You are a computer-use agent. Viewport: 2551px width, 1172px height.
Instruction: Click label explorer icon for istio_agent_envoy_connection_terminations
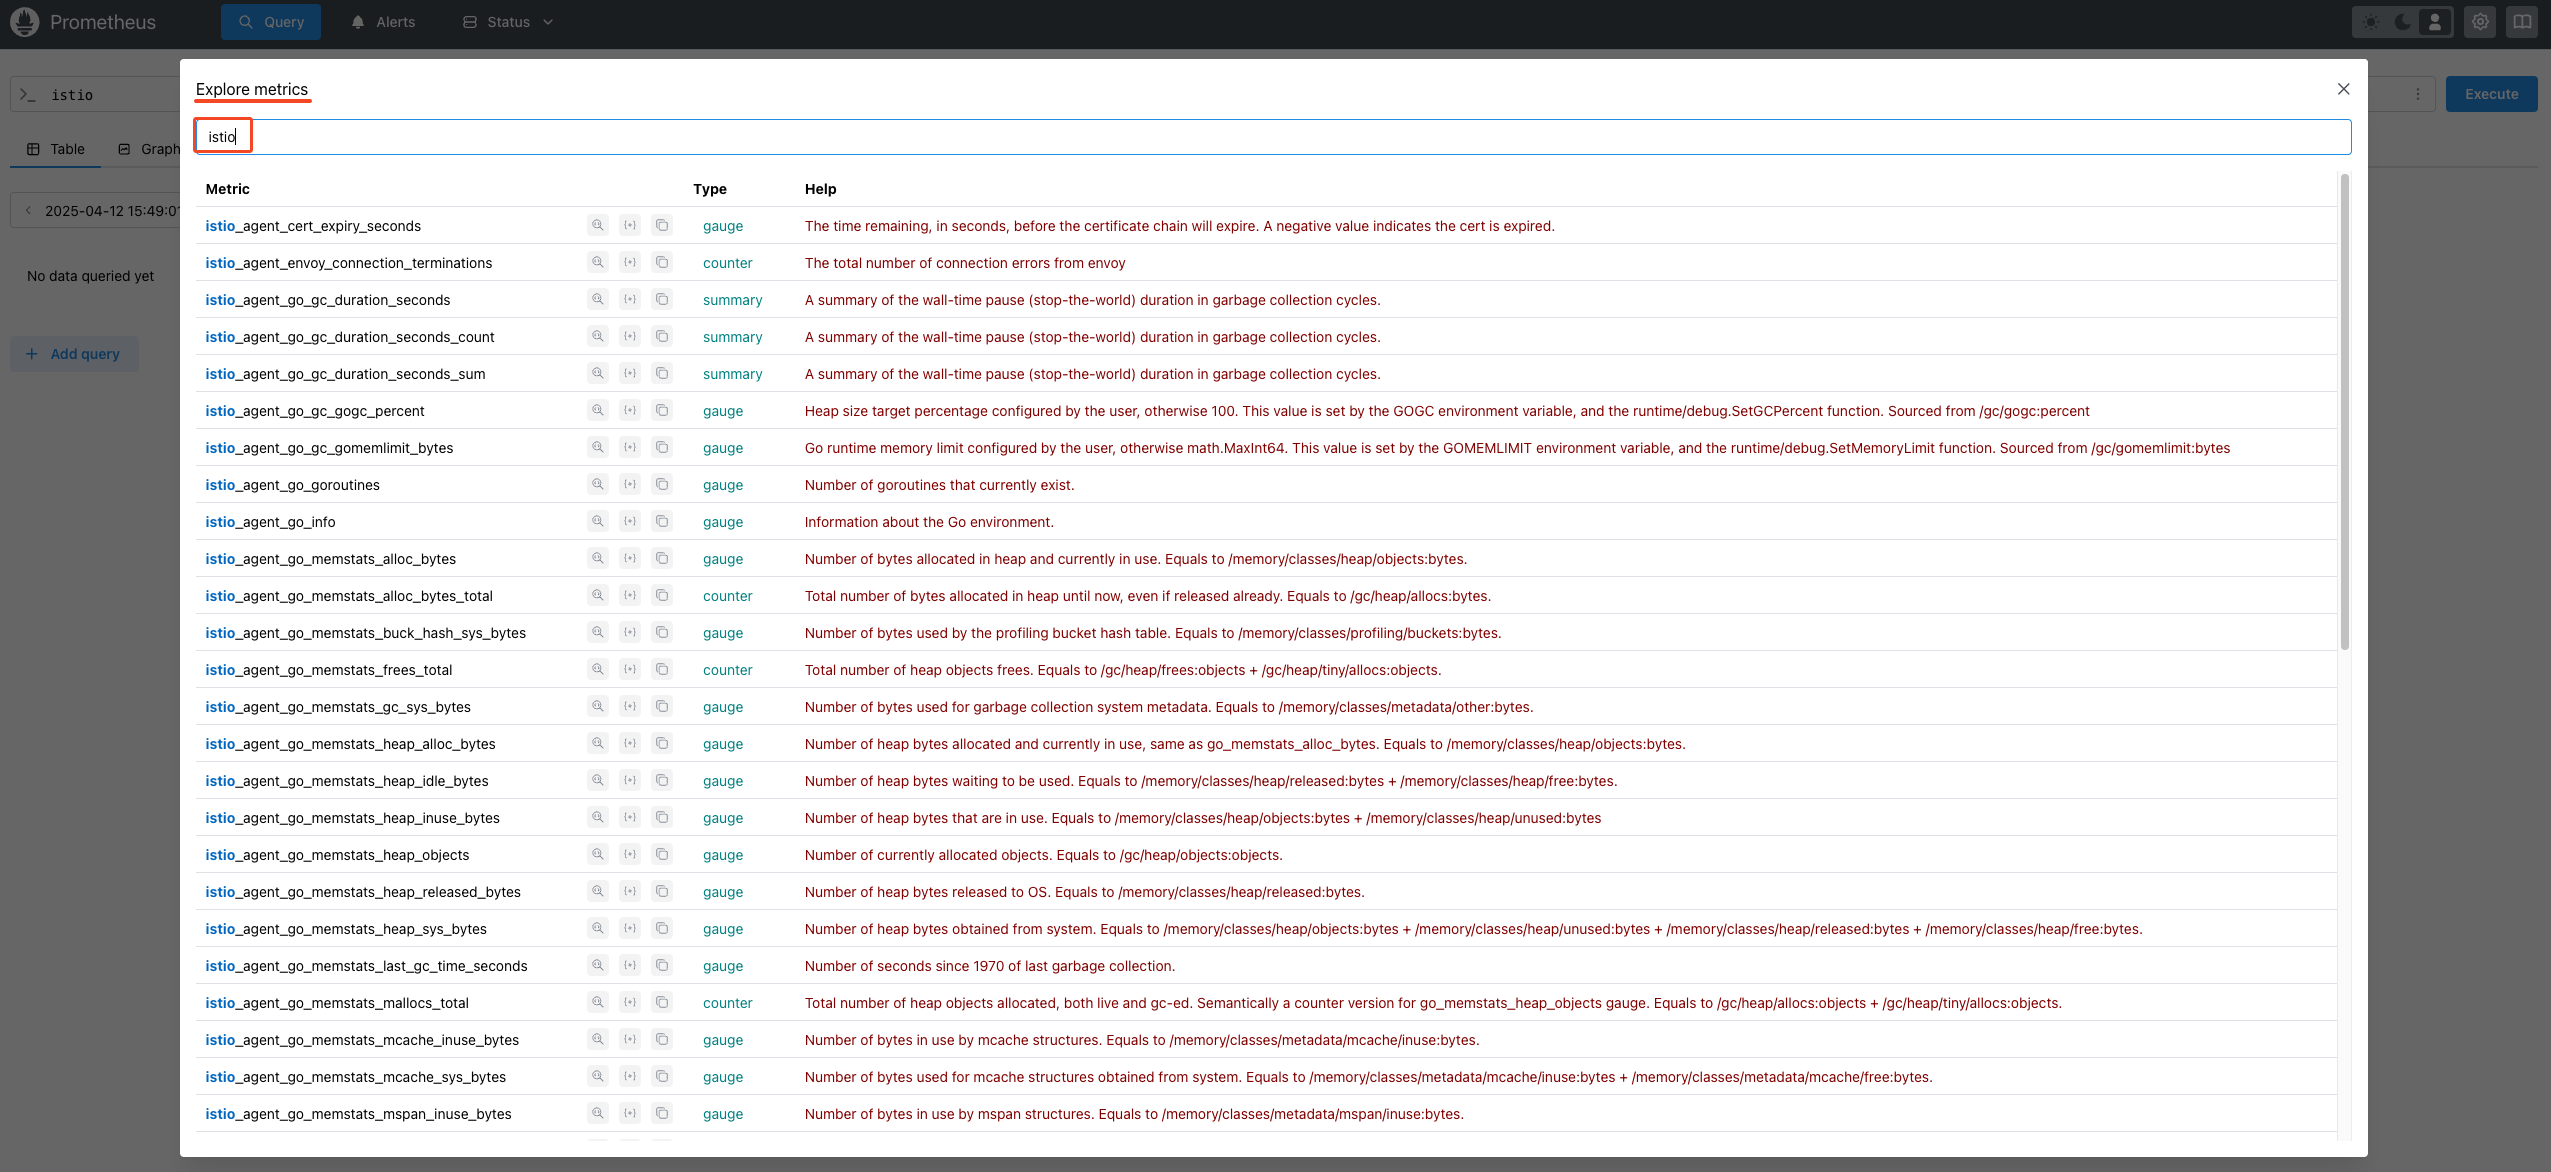630,263
